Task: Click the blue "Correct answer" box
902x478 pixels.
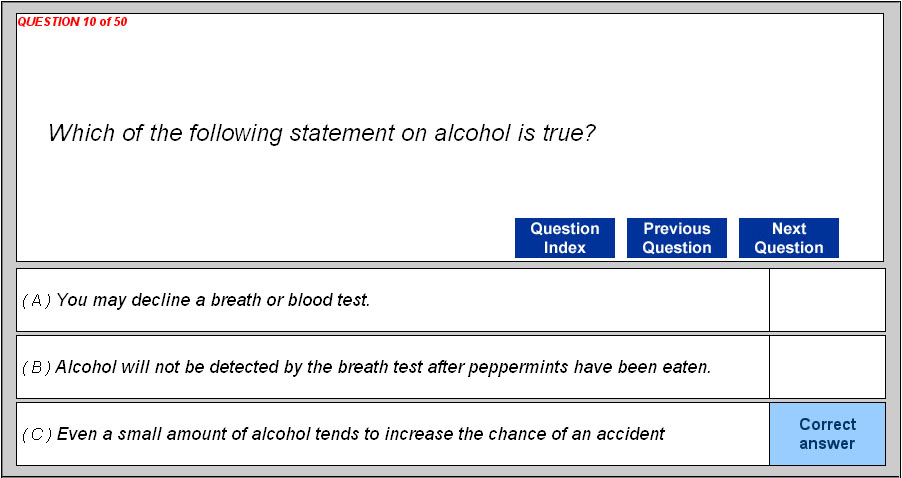Action: [x=827, y=434]
